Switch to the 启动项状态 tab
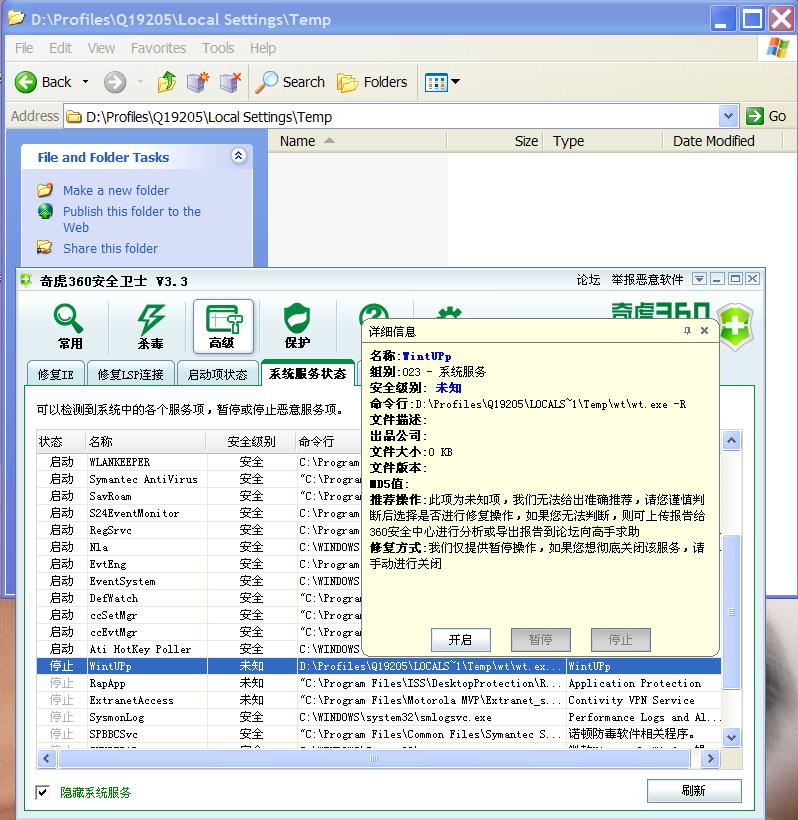This screenshot has height=820, width=798. coord(218,374)
